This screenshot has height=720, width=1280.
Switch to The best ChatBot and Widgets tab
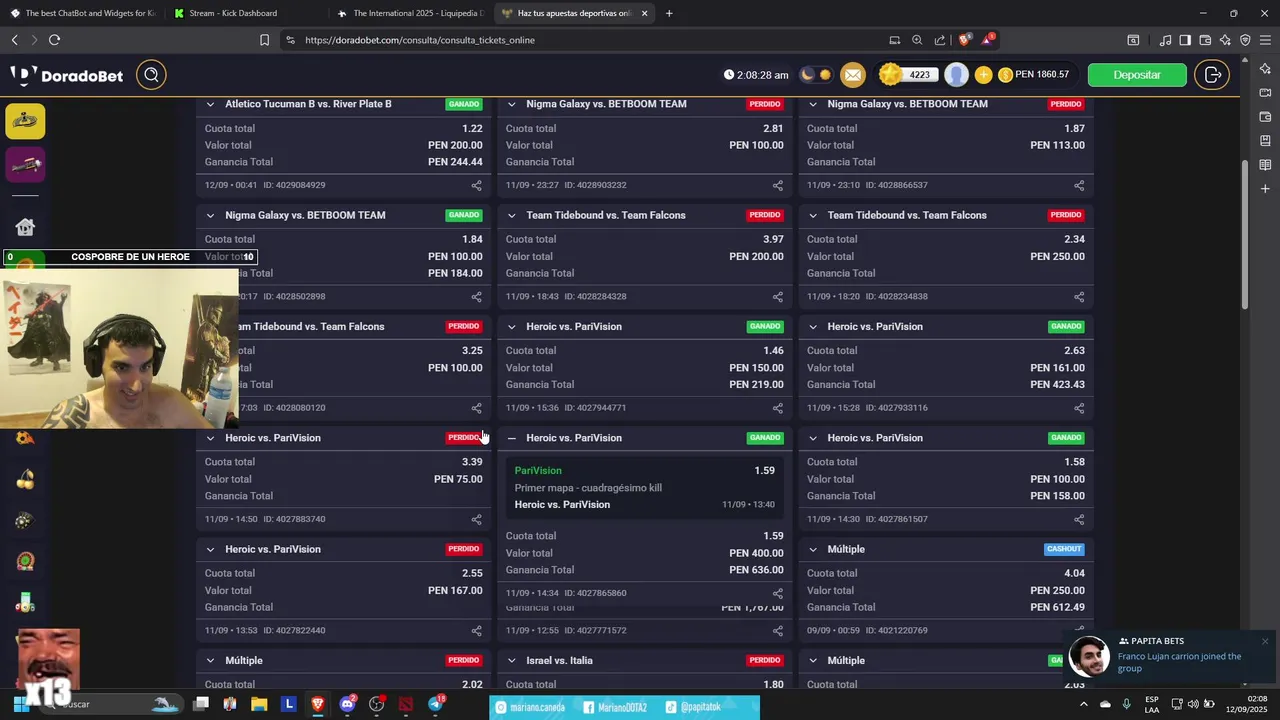(x=81, y=13)
